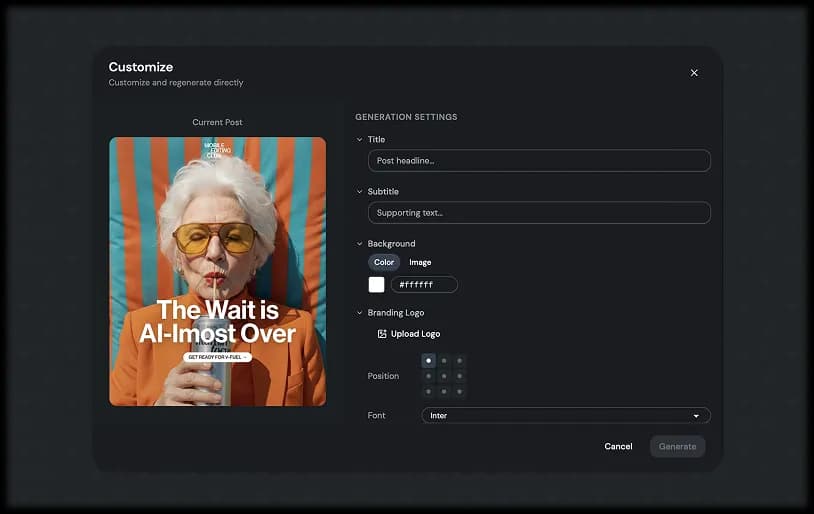This screenshot has height=514, width=814.
Task: Click the Generate button
Action: (x=677, y=447)
